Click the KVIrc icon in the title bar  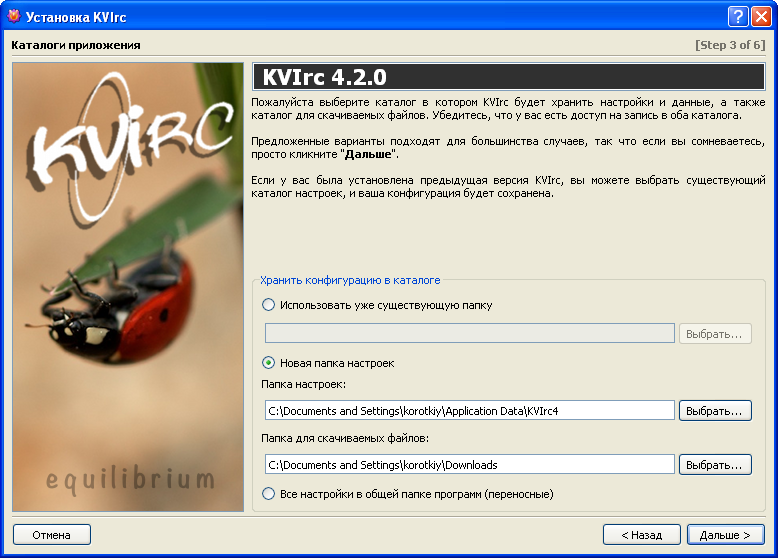pyautogui.click(x=14, y=16)
